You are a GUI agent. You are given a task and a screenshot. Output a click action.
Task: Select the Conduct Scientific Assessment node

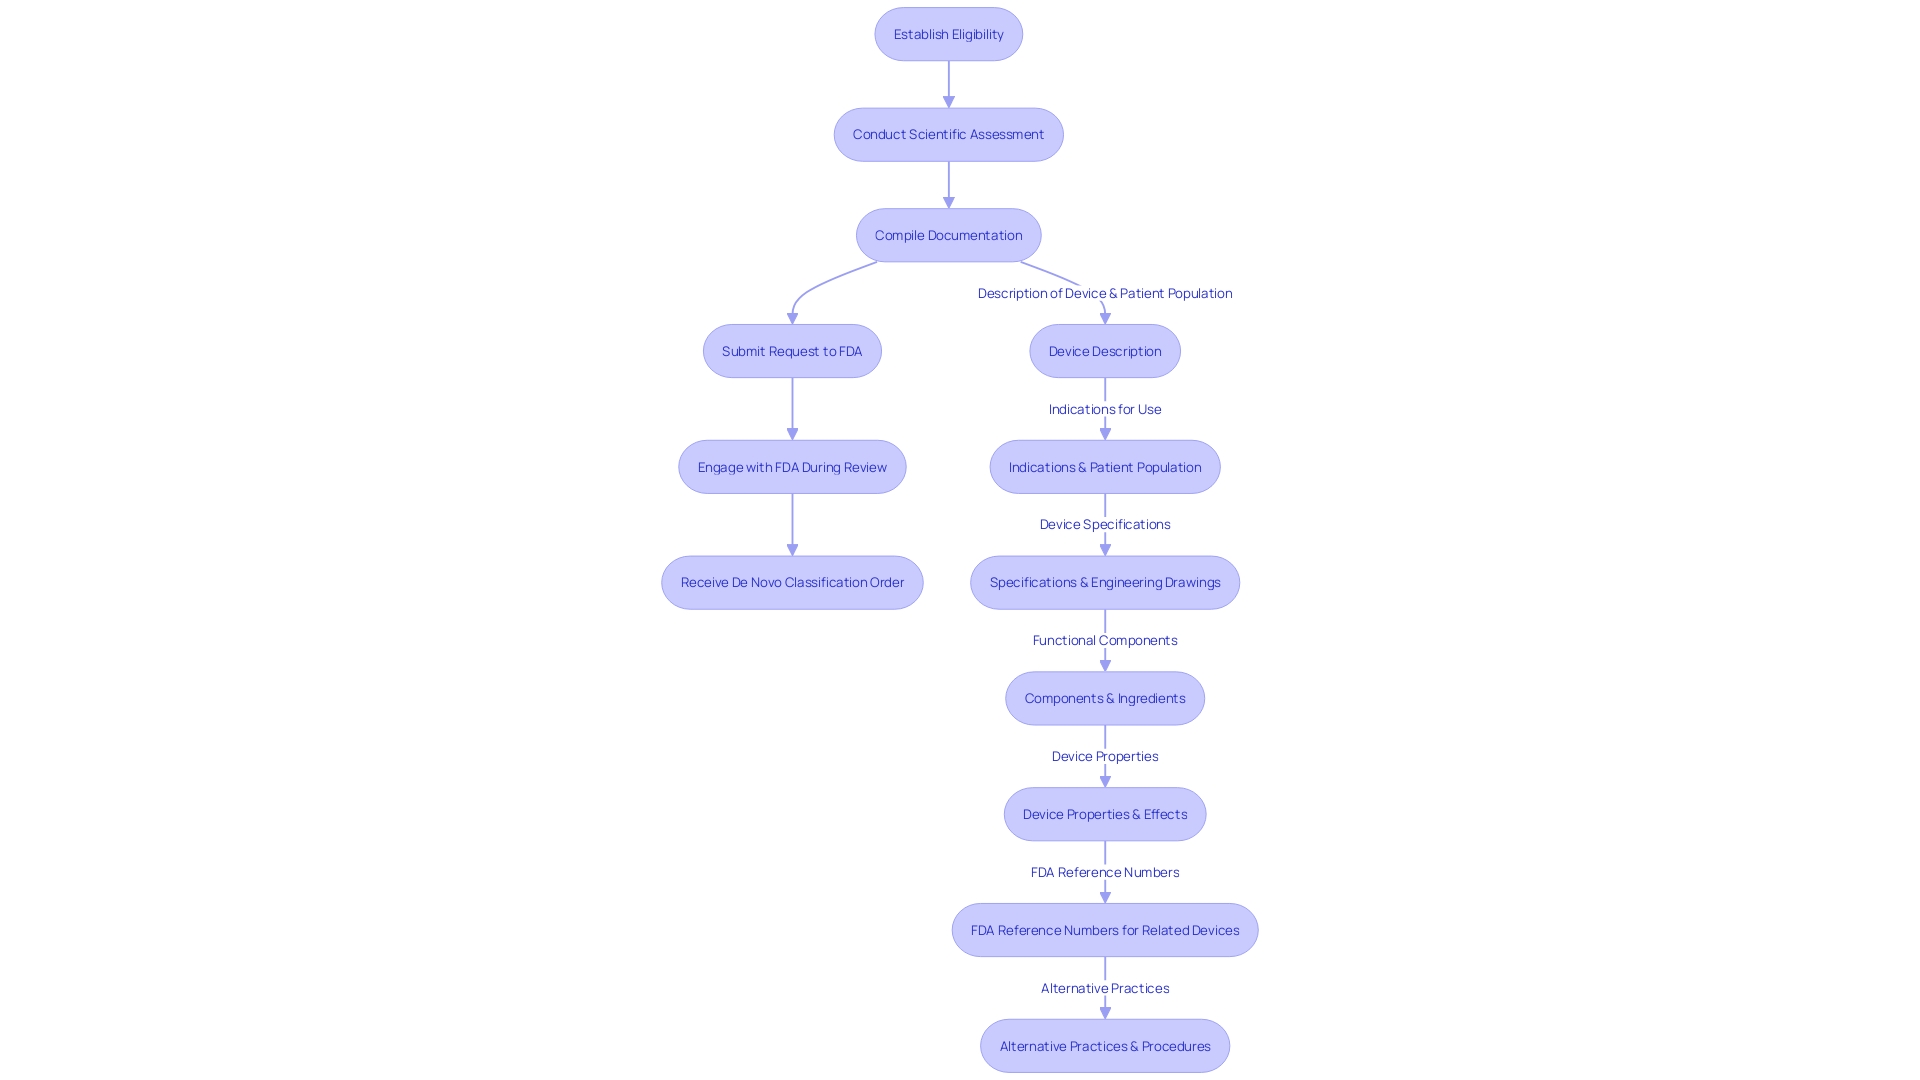coord(948,133)
